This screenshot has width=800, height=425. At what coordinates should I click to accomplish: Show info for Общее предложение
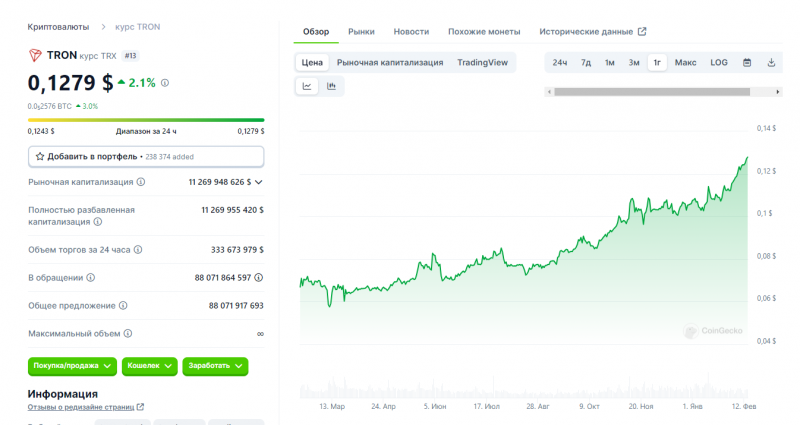pos(123,306)
